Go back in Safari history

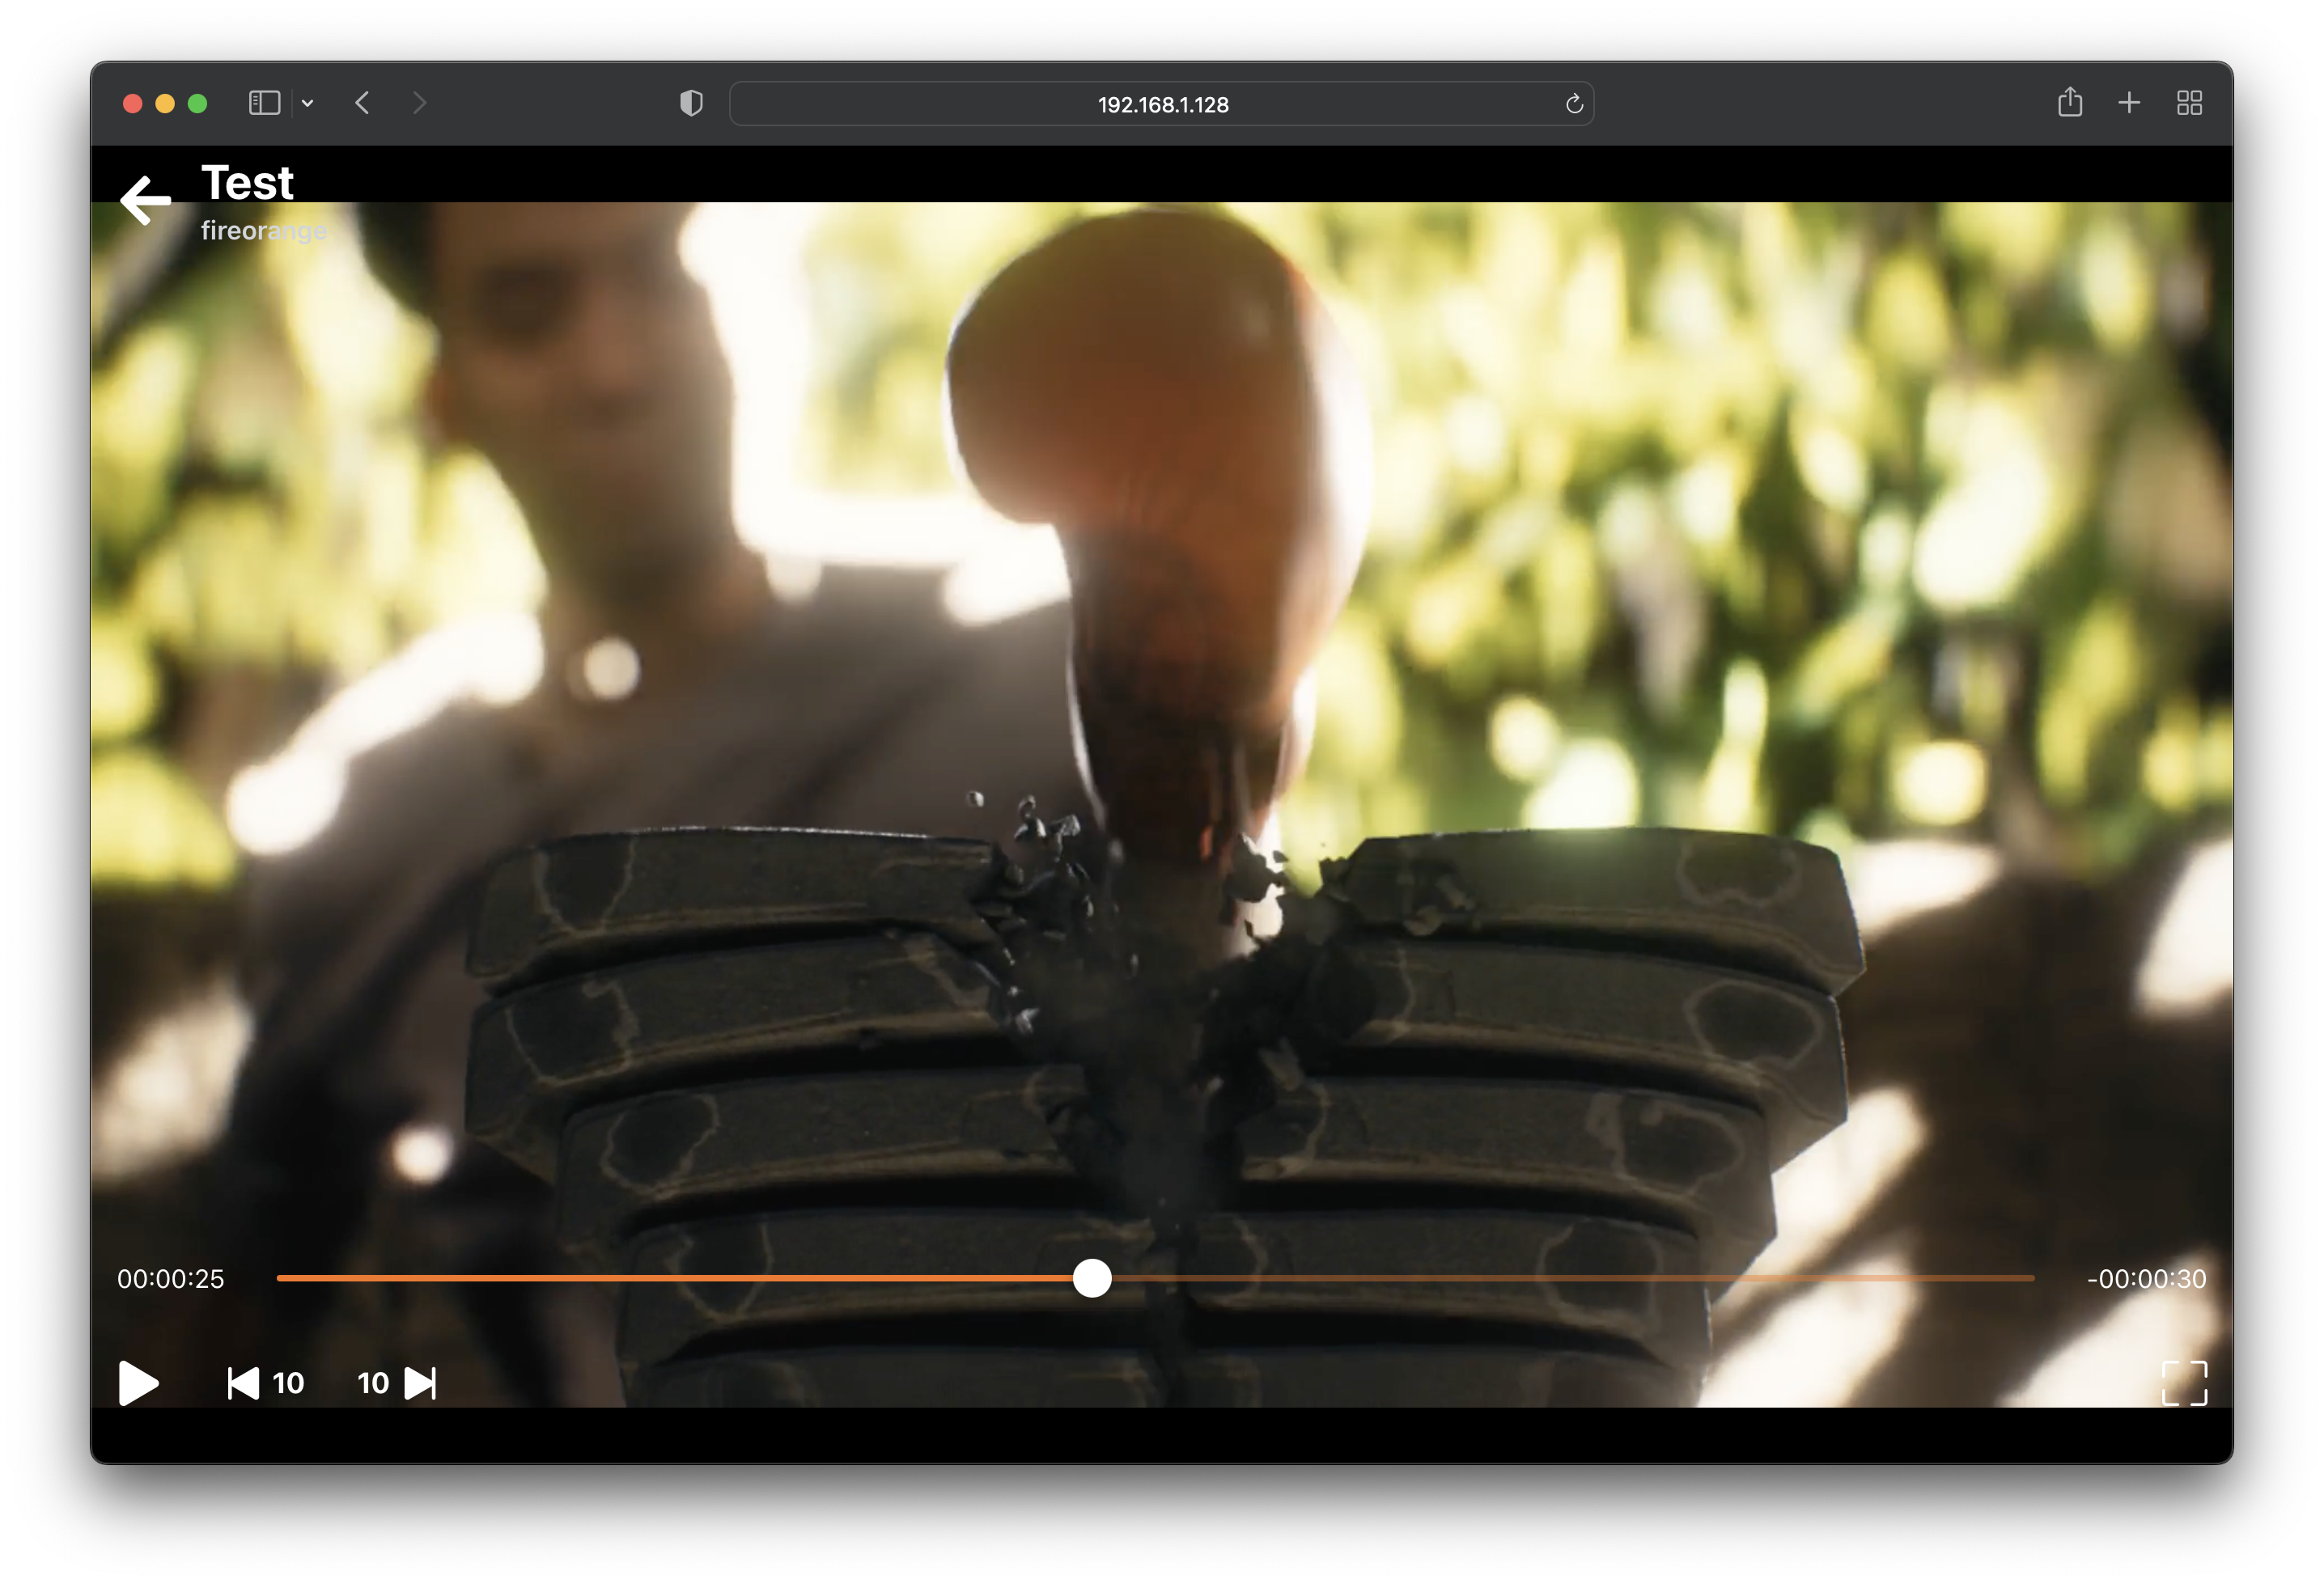coord(362,103)
